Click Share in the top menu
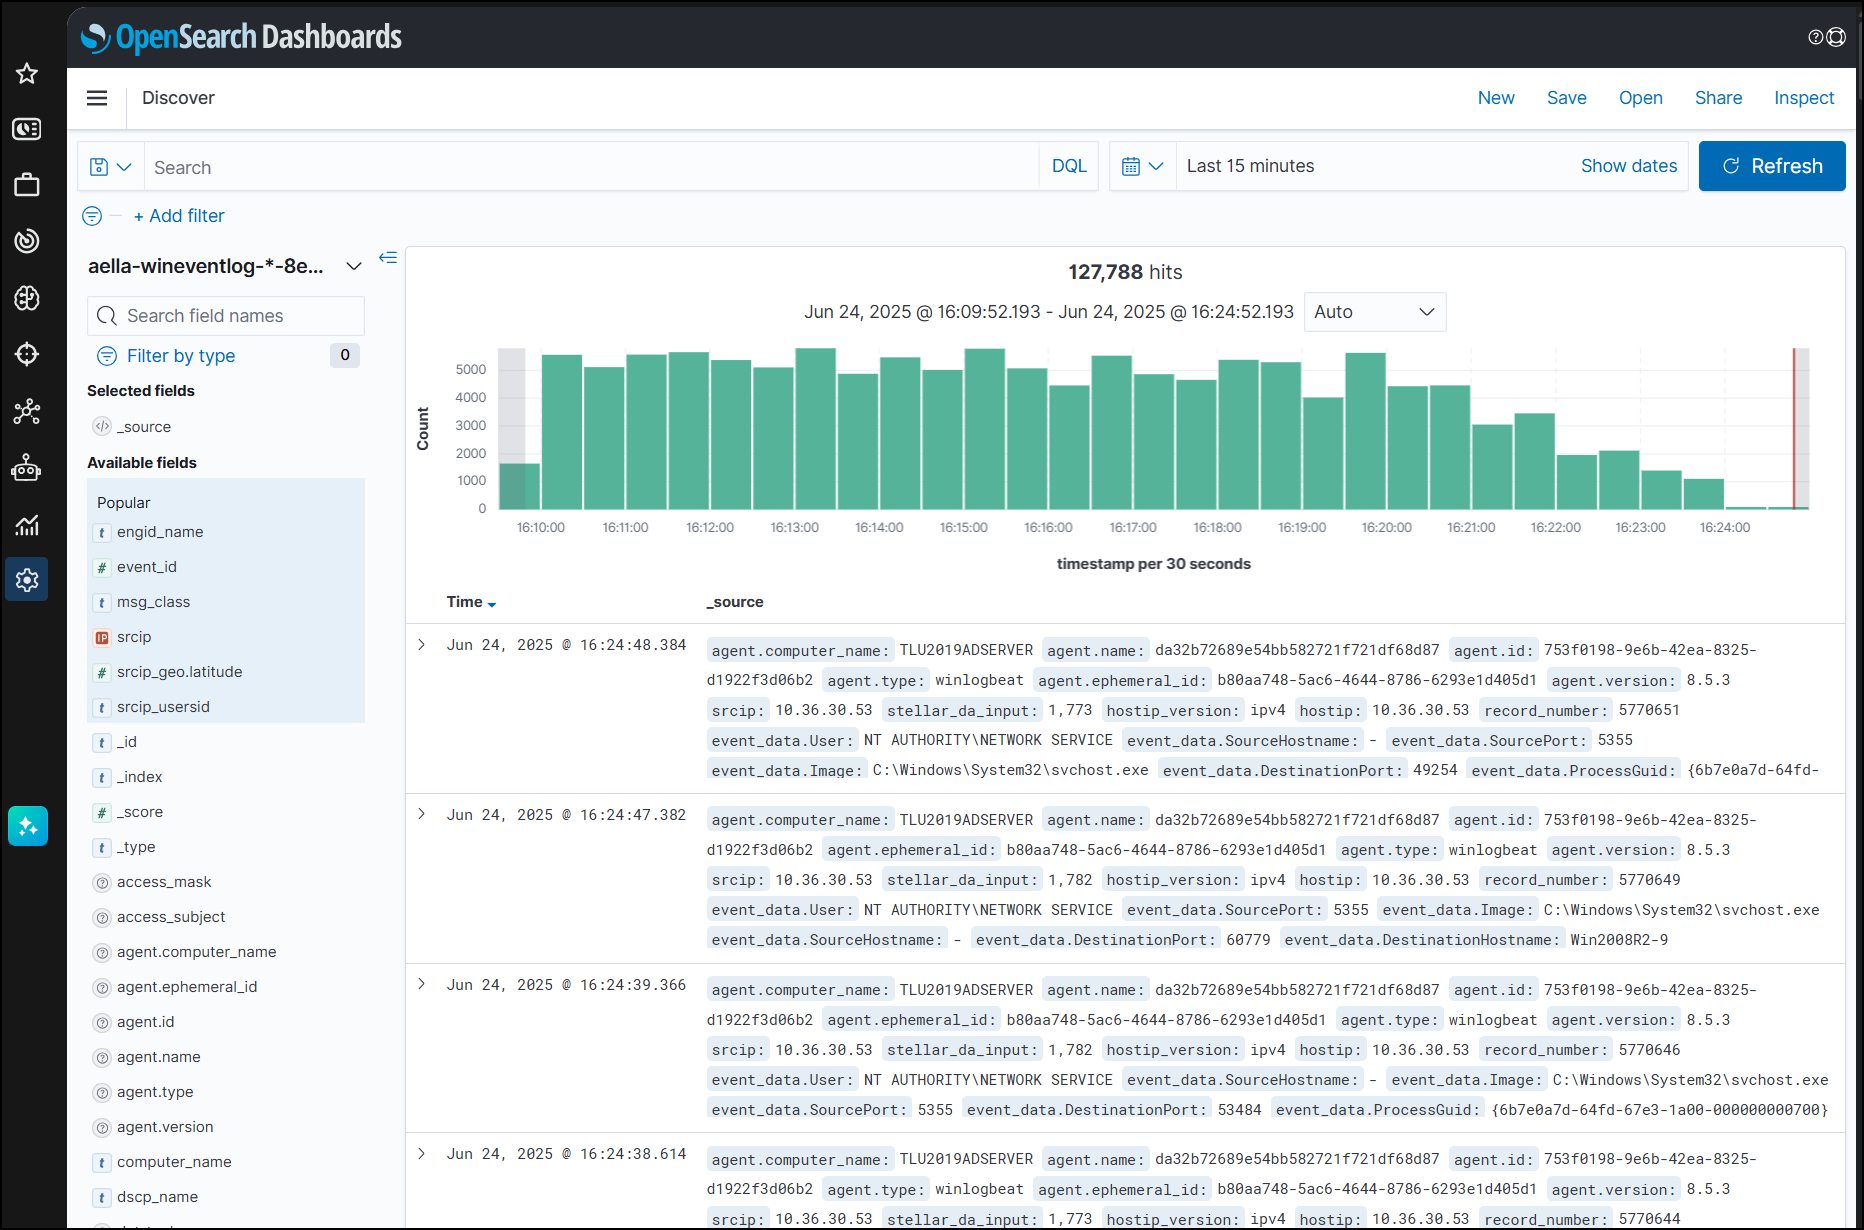 [x=1718, y=98]
